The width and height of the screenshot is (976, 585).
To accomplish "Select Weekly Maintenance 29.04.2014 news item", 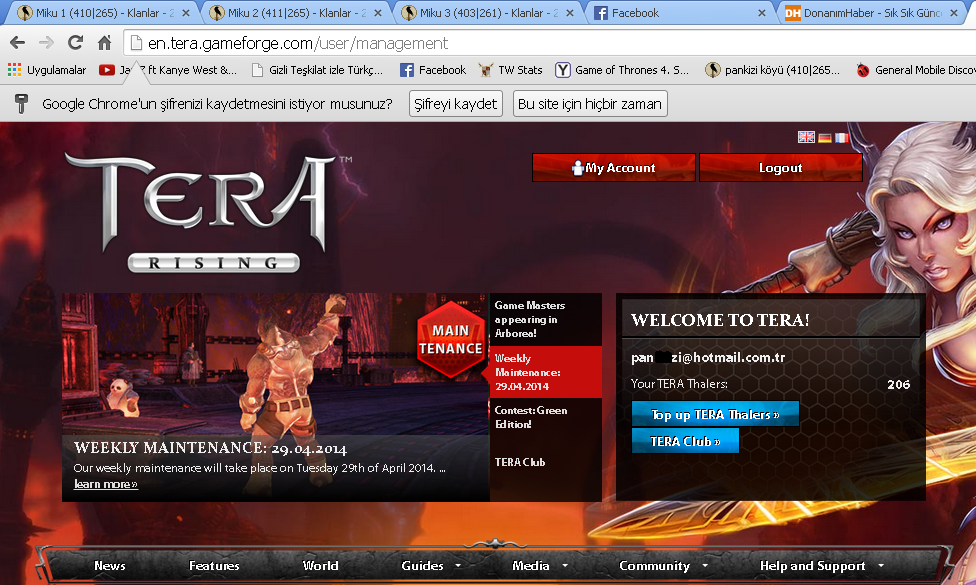I will (x=545, y=372).
